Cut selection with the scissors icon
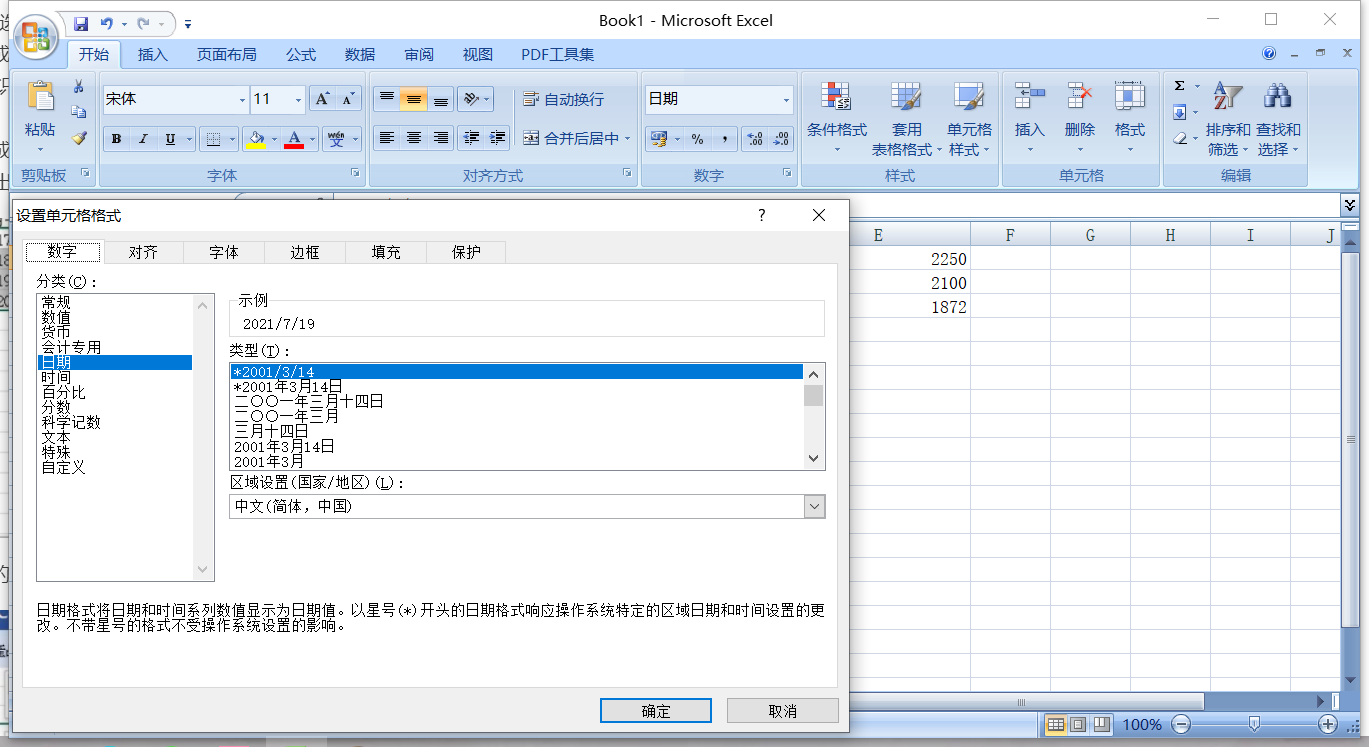 pos(79,87)
